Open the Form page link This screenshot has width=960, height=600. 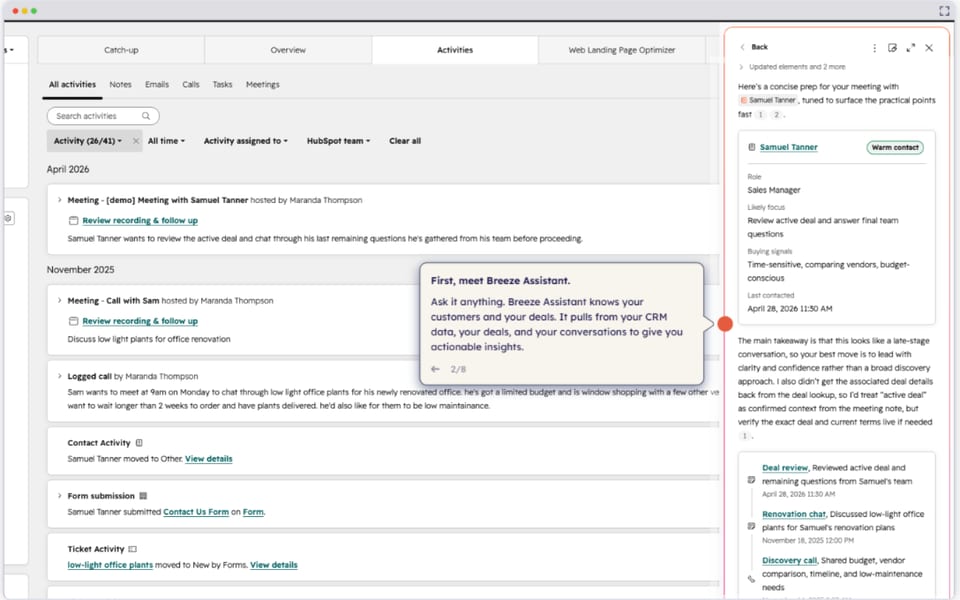253,512
